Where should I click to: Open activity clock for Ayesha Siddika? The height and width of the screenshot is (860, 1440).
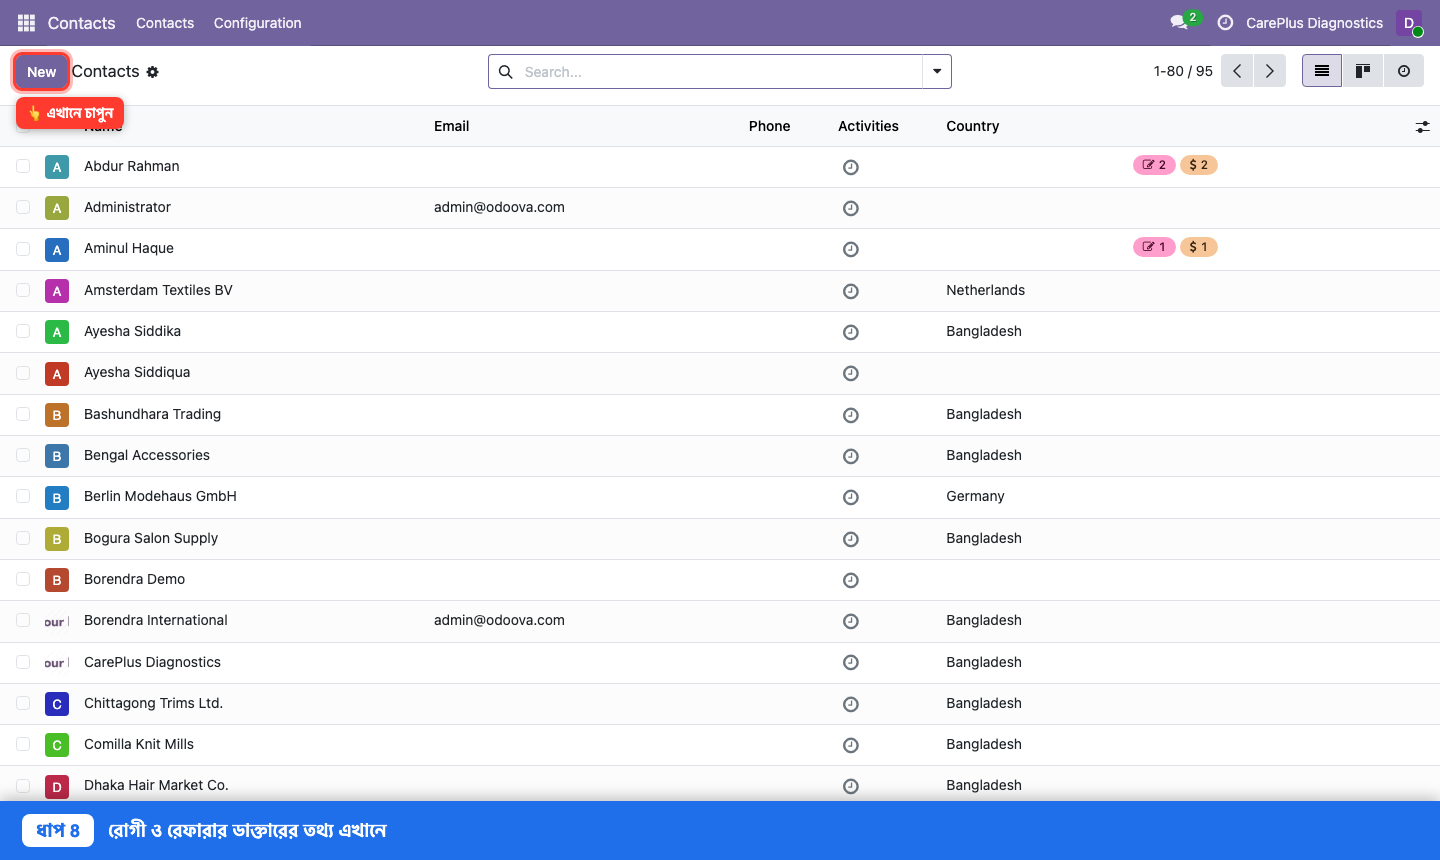point(851,332)
